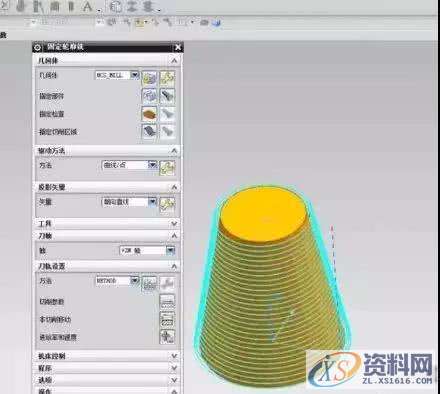Collapse the 几何体 section header

click(174, 61)
